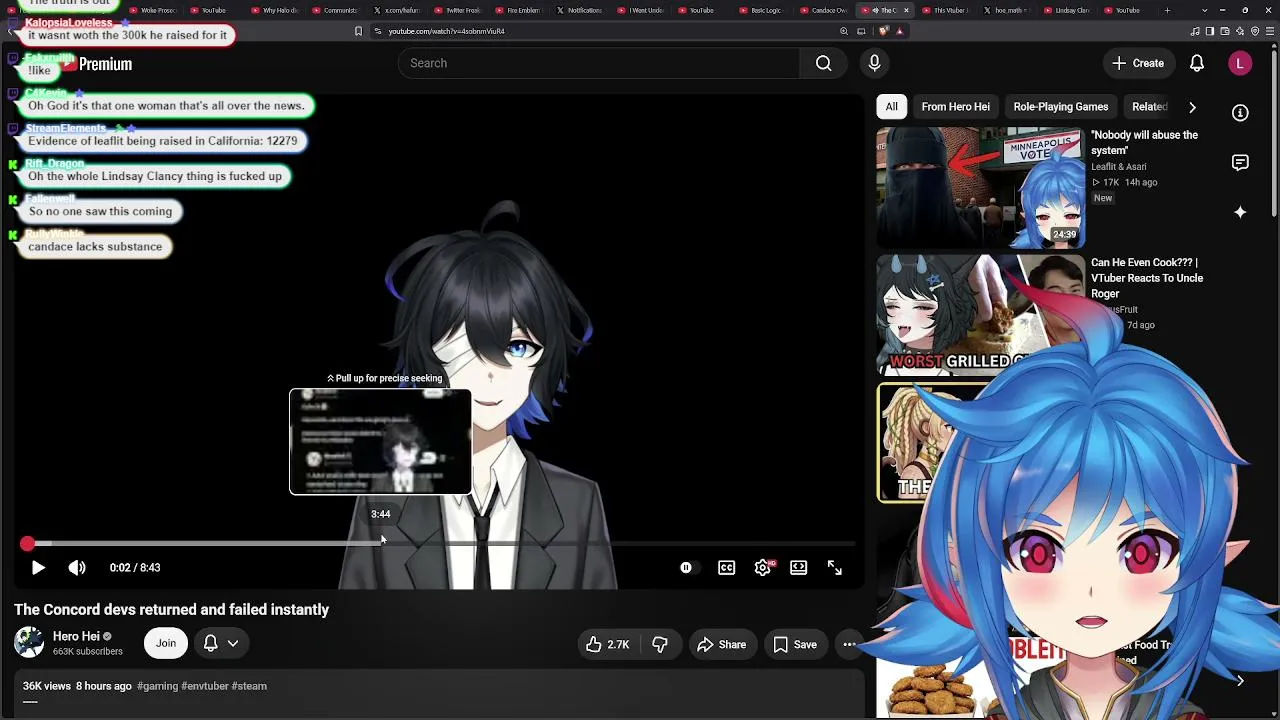Show more filter chips with the arrow

[1192, 107]
